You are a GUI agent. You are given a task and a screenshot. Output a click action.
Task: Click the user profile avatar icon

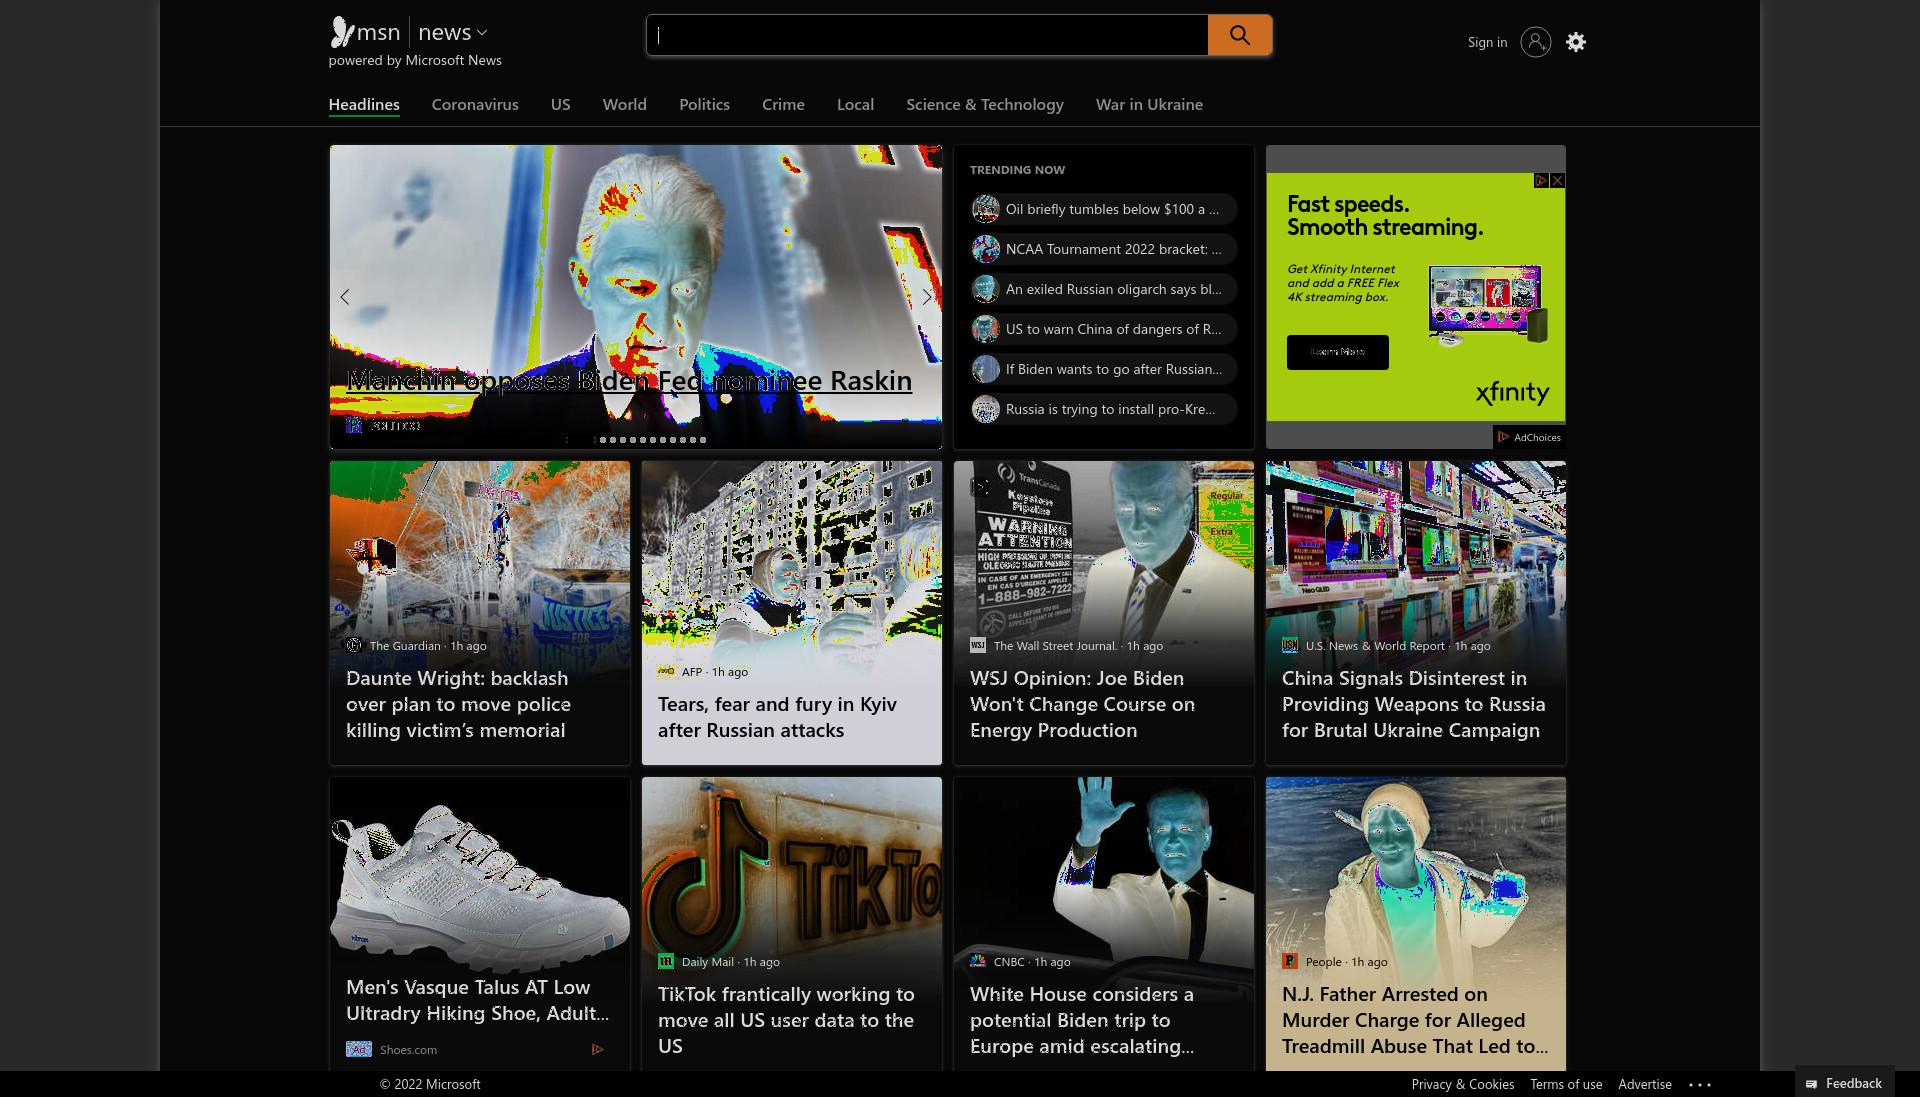pos(1536,42)
